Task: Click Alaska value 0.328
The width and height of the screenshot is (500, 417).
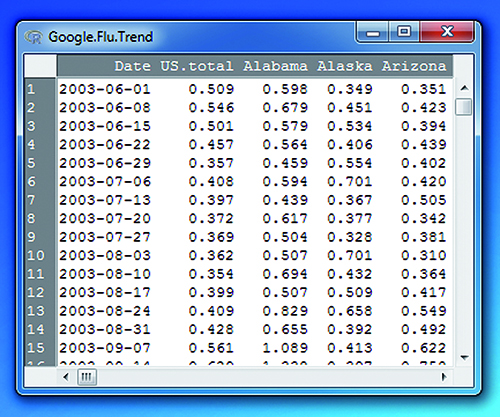Action: pos(350,237)
